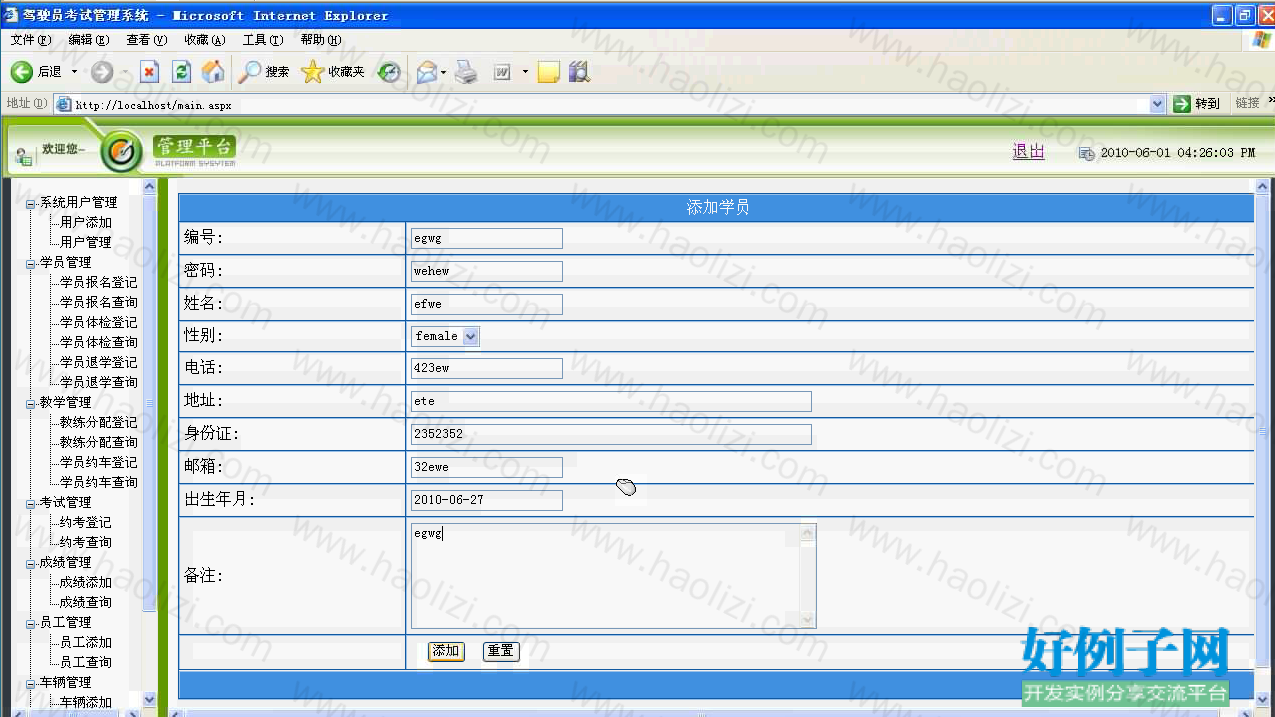Open the 工具(T) menu
1275x717 pixels.
263,40
